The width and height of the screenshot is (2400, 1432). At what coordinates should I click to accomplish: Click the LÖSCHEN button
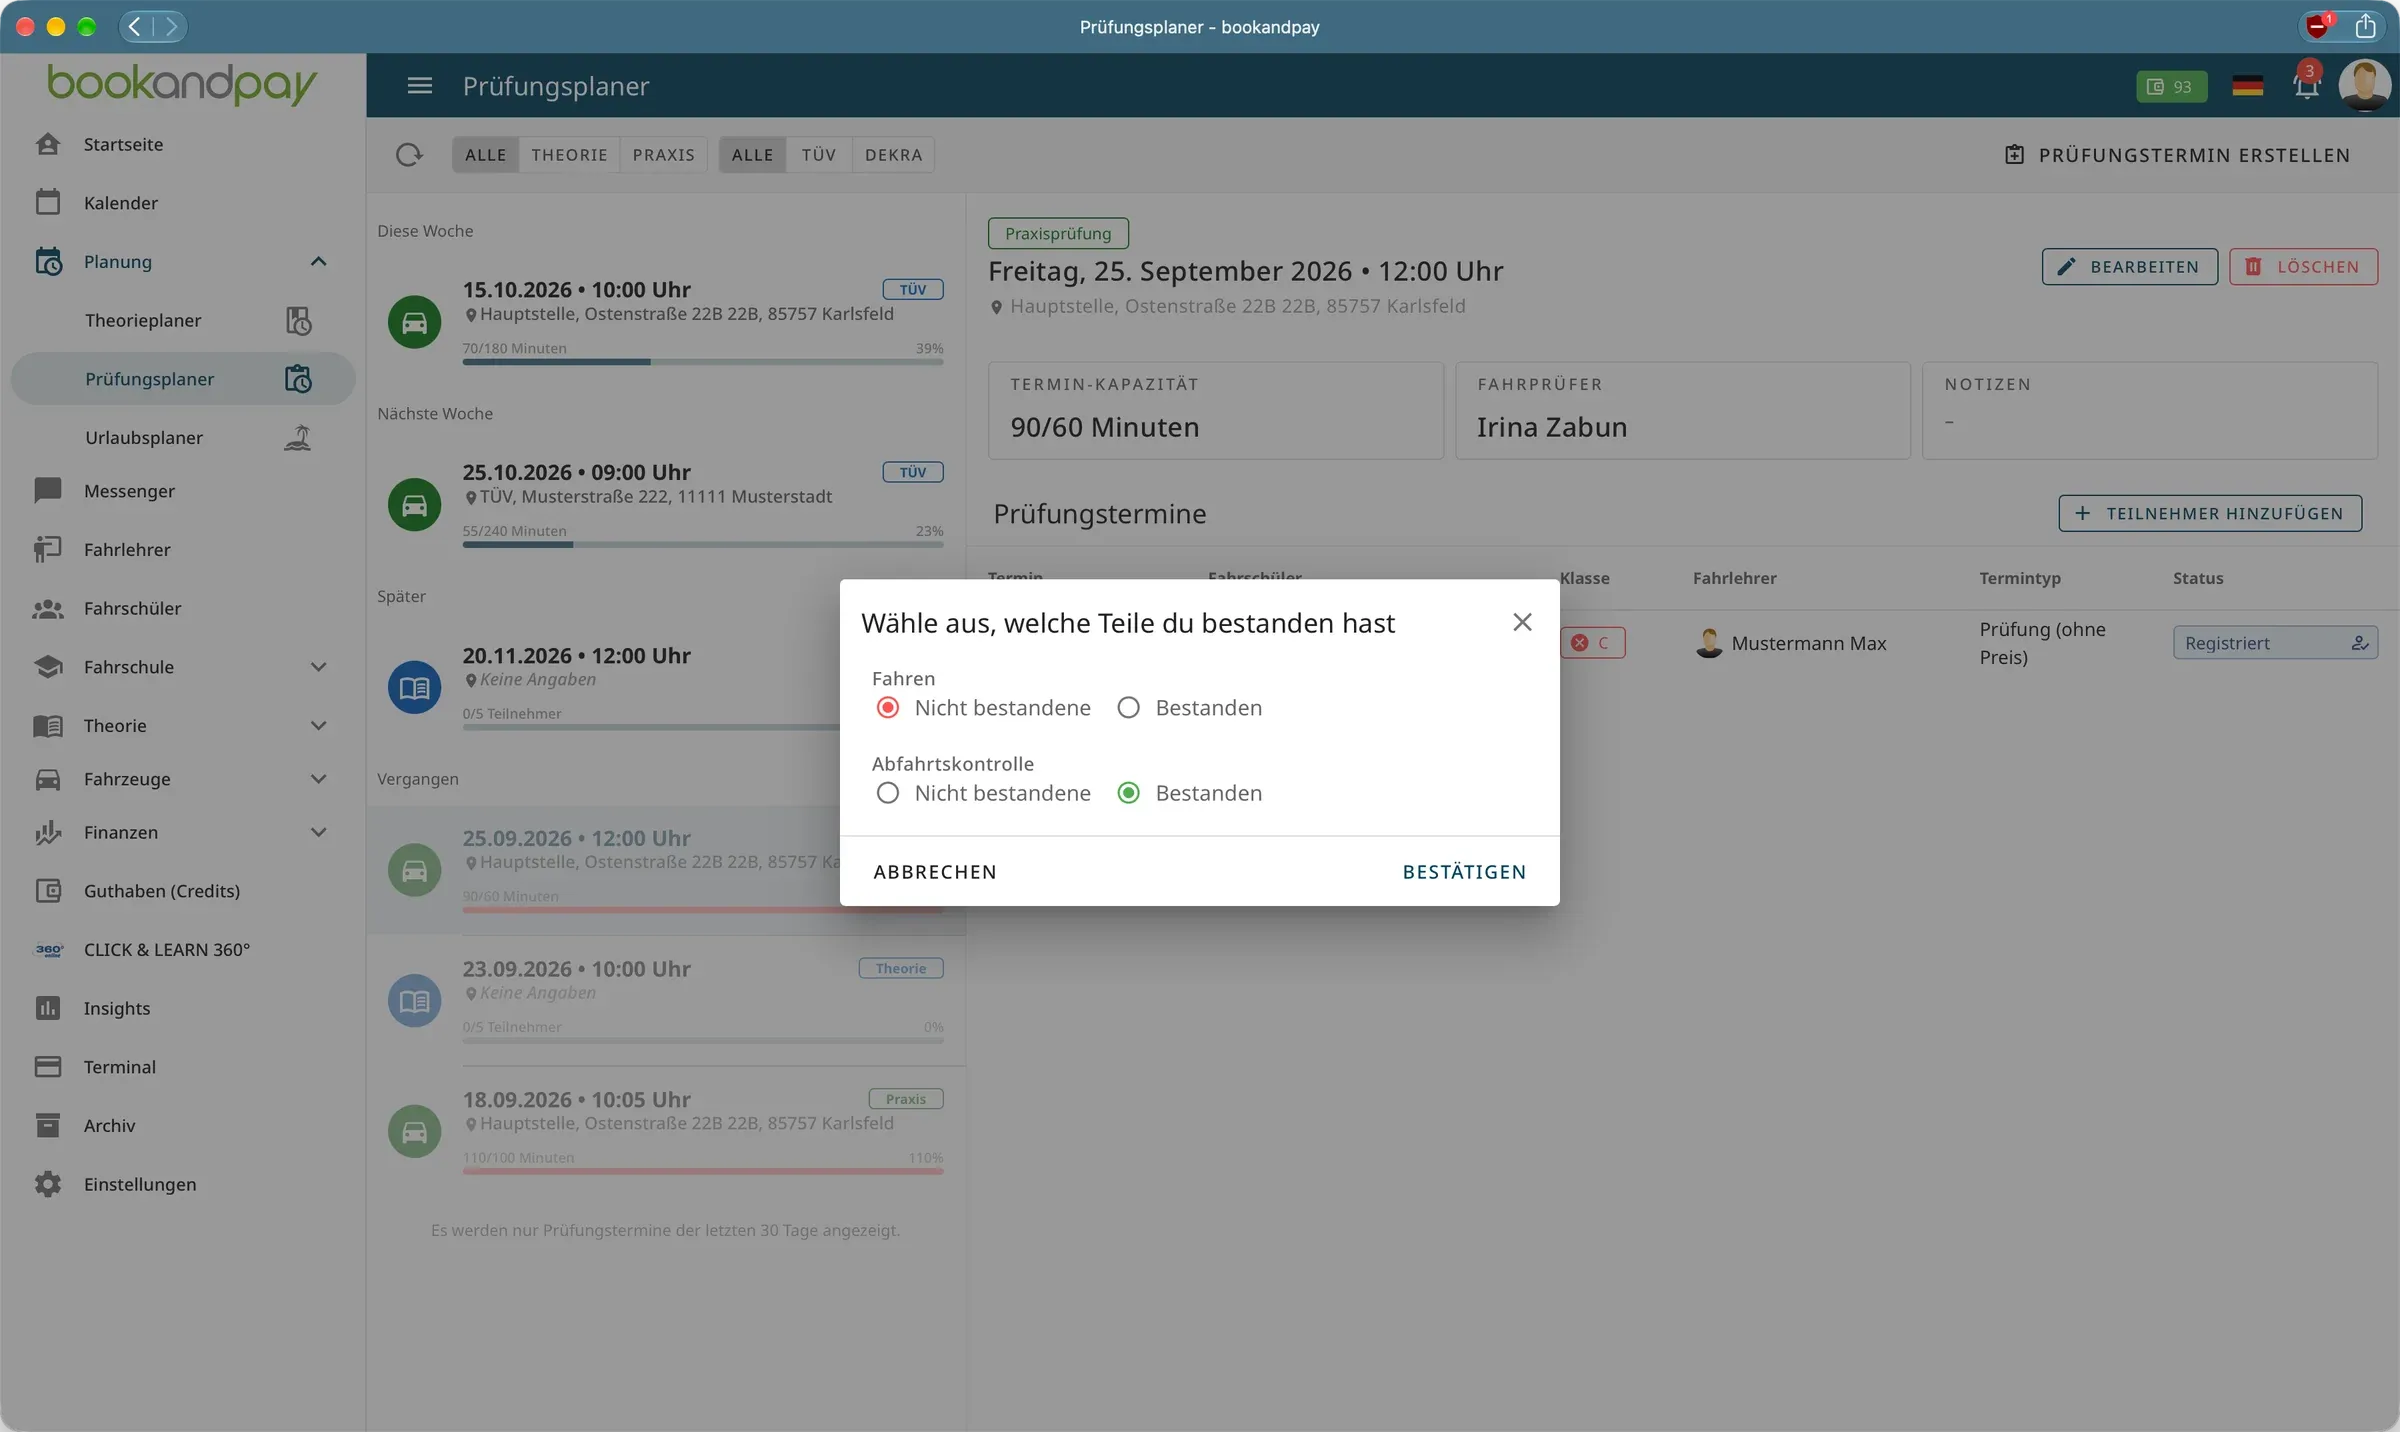[x=2303, y=267]
